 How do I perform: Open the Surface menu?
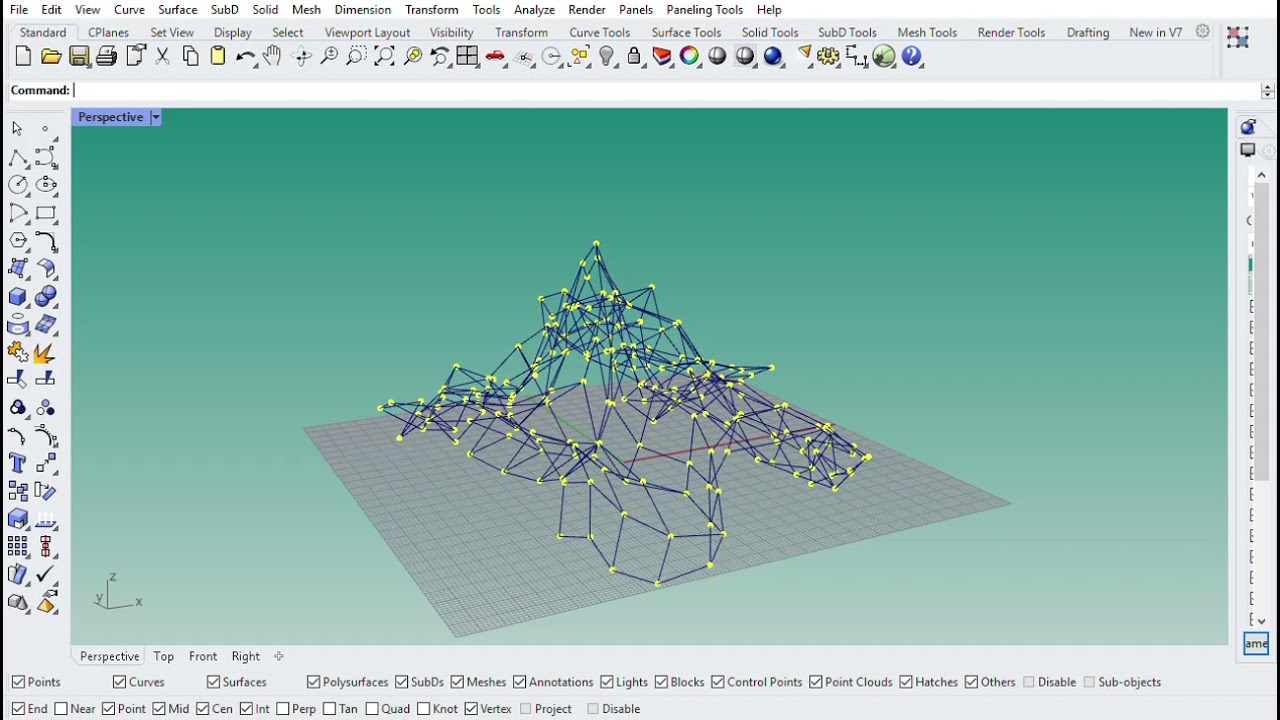177,9
